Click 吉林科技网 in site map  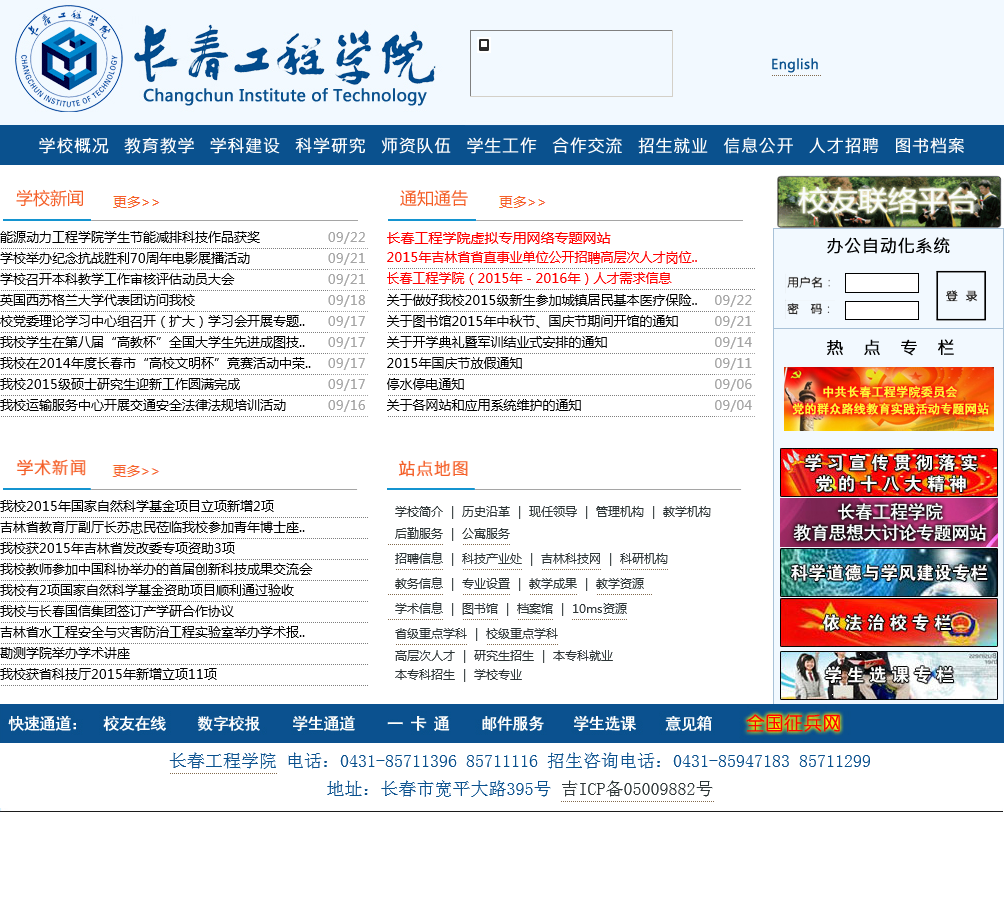click(x=571, y=559)
